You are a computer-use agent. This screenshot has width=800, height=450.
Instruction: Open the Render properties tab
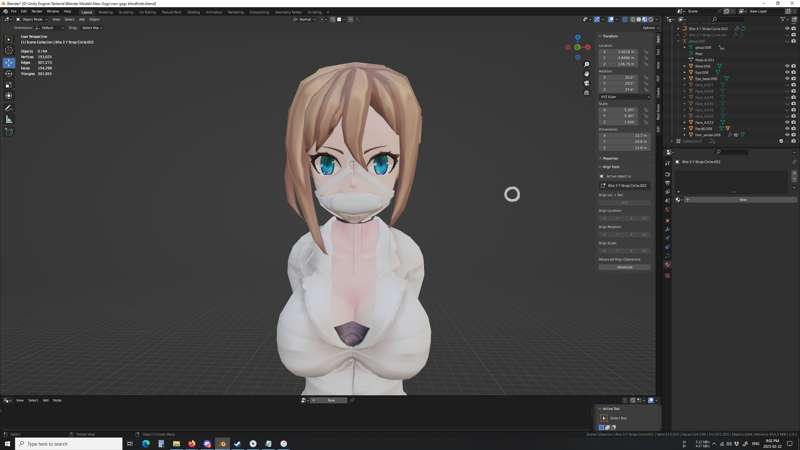[667, 174]
